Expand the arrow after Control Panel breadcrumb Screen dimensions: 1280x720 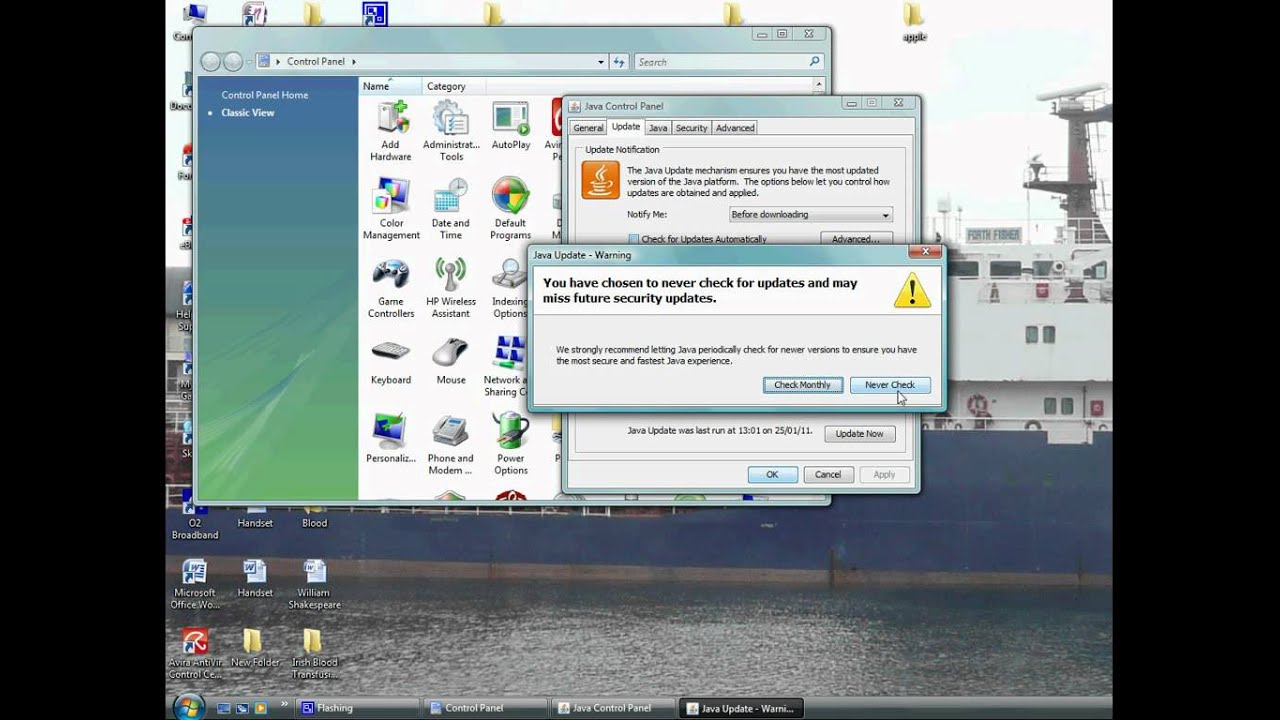[x=353, y=61]
